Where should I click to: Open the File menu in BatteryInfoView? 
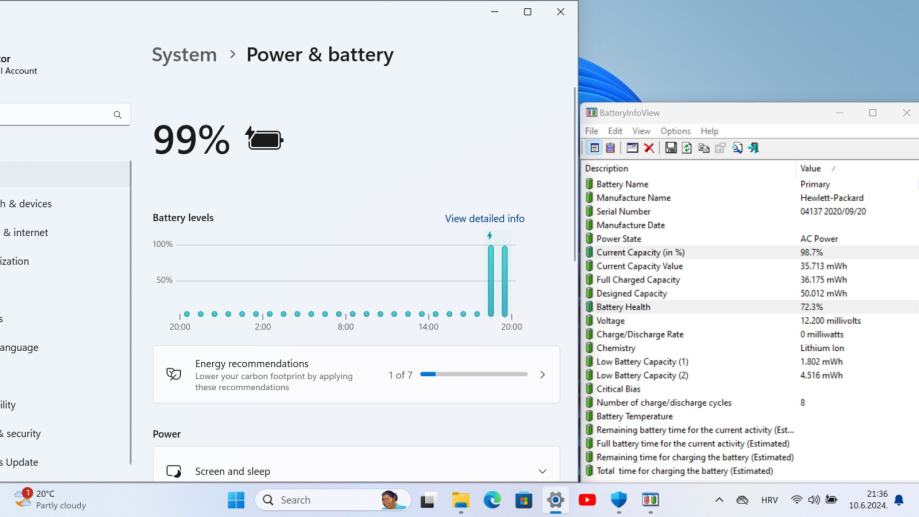click(x=591, y=131)
